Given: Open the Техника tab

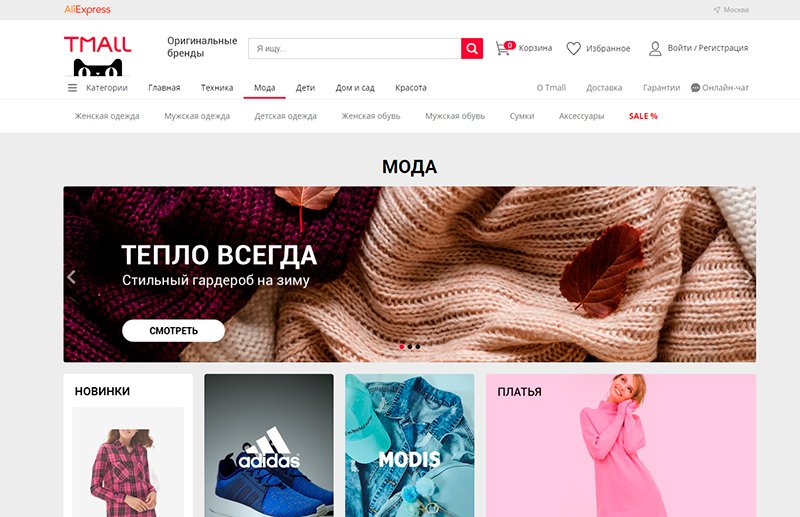Looking at the screenshot, I should click(x=217, y=88).
